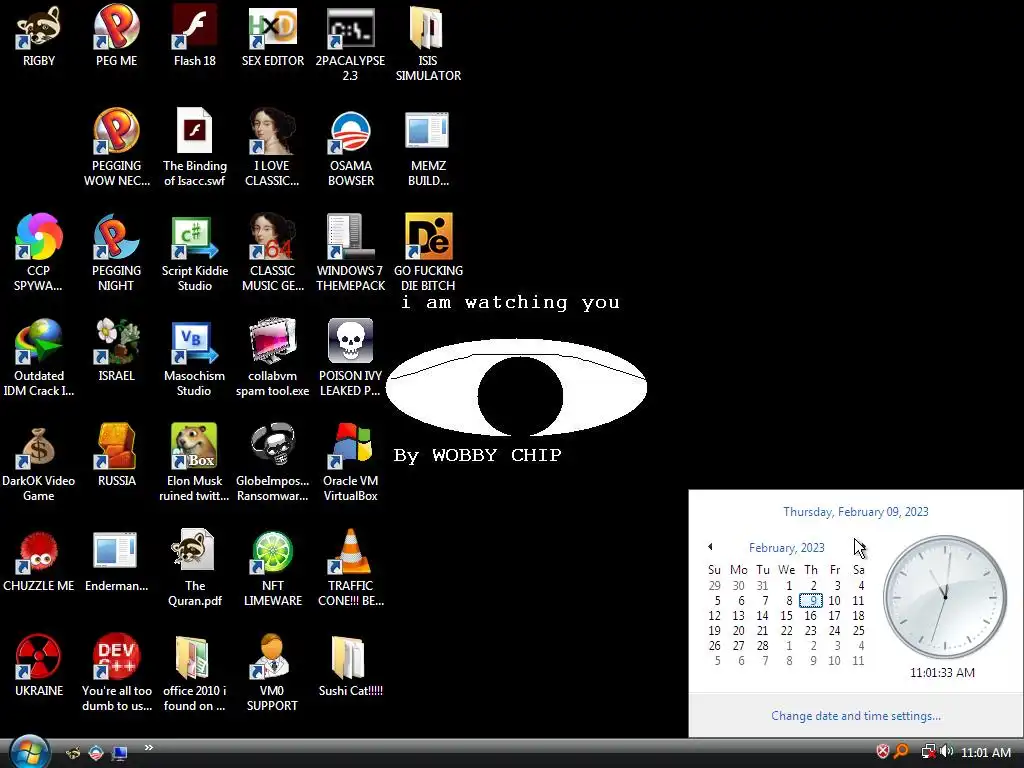This screenshot has width=1024, height=768.
Task: Launch NFT LIMEWARE lime icon
Action: [272, 568]
